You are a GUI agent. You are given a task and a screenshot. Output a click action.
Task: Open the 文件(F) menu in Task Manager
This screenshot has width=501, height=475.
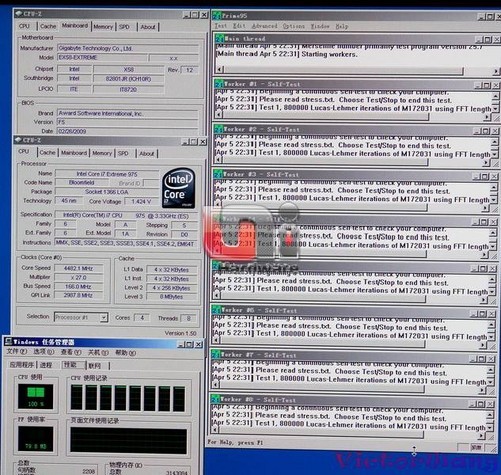click(17, 352)
